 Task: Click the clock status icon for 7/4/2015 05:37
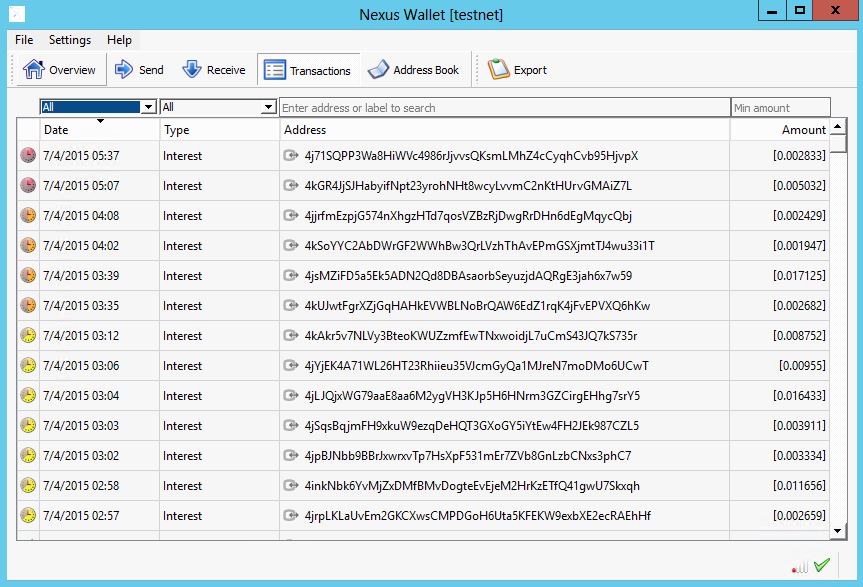28,155
